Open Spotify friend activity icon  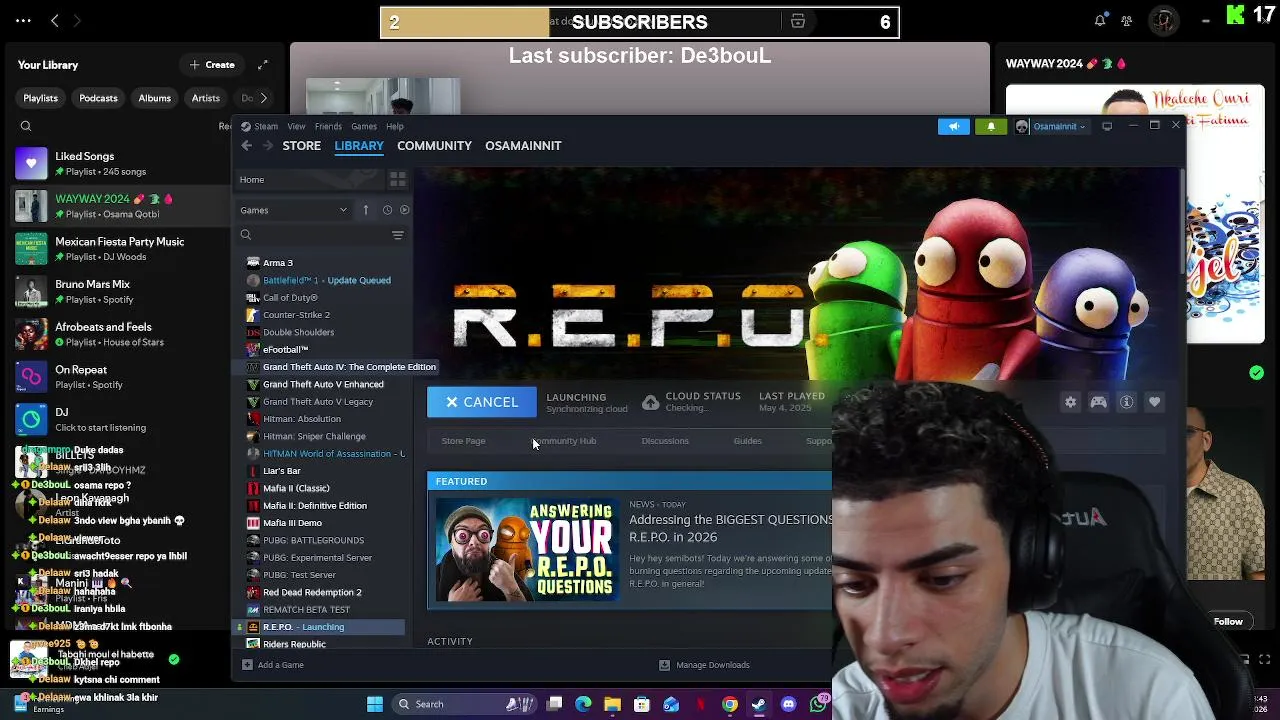1127,20
